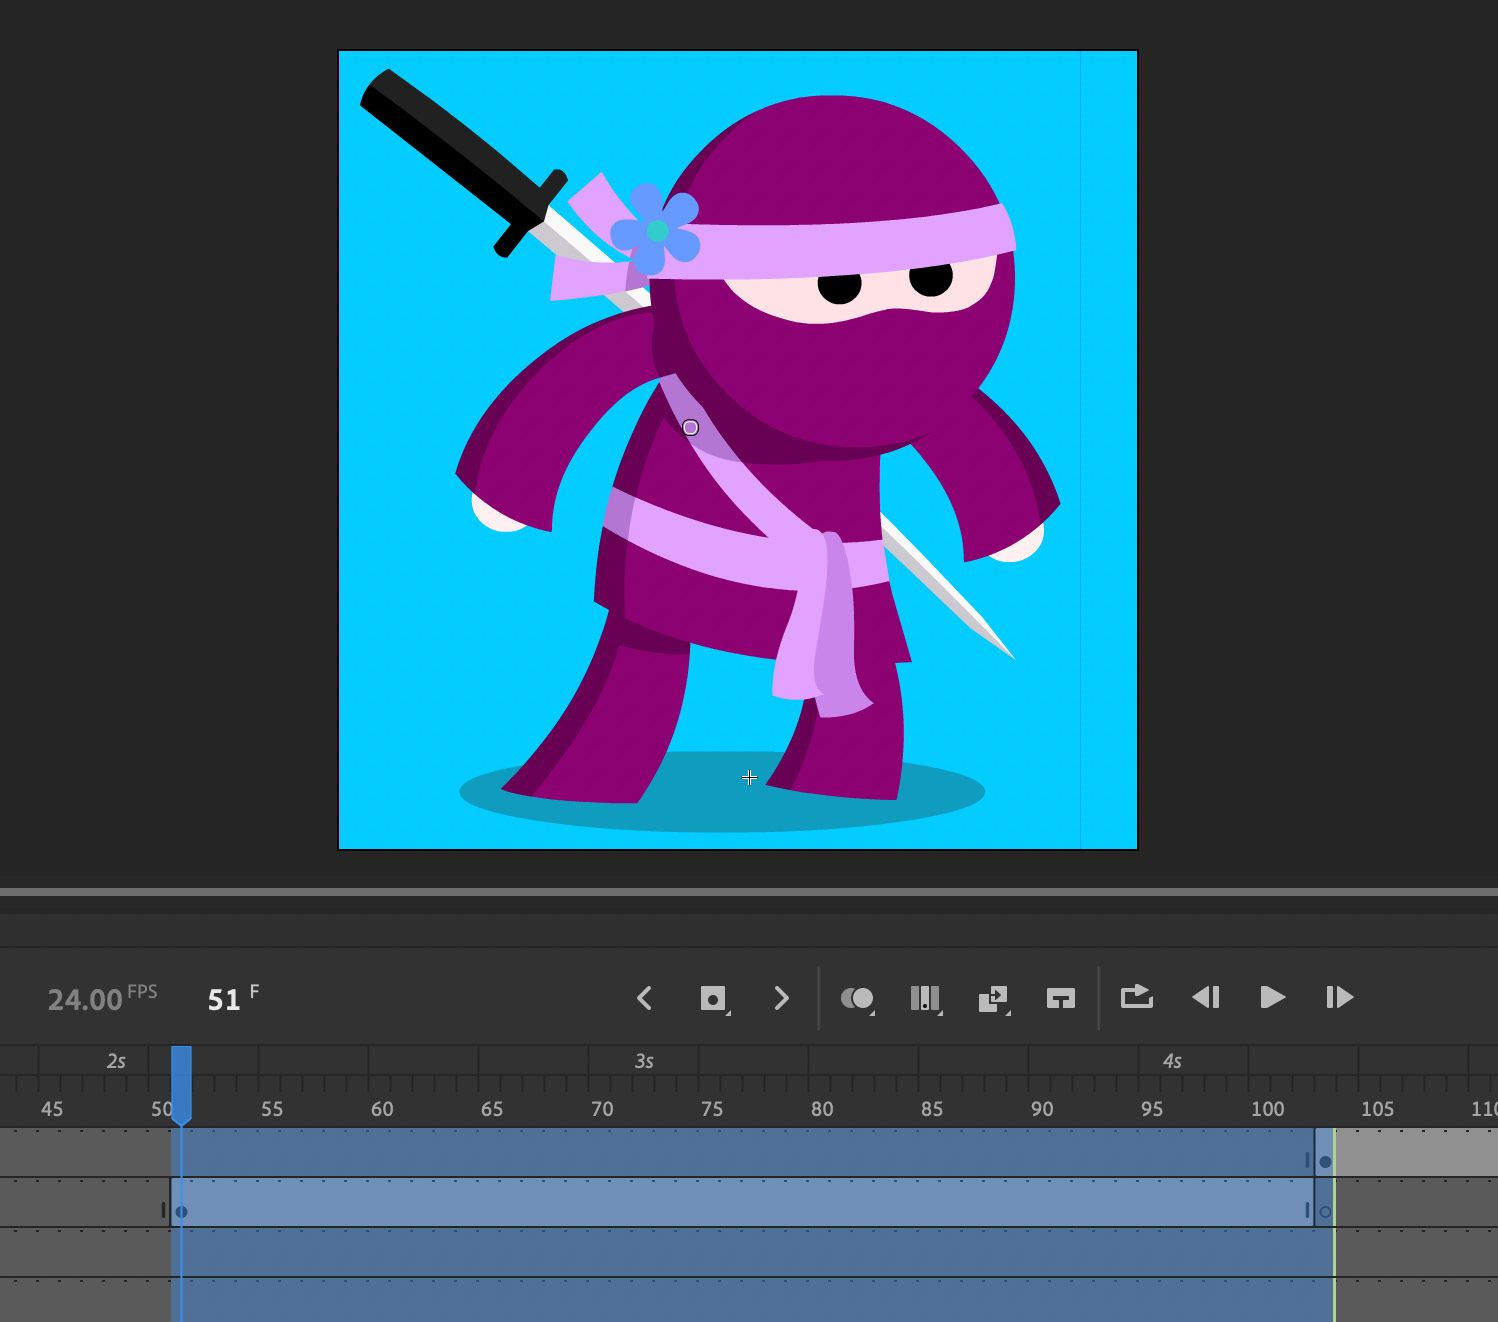This screenshot has width=1498, height=1322.
Task: Click the 2s time marker on the ruler
Action: tap(116, 1061)
